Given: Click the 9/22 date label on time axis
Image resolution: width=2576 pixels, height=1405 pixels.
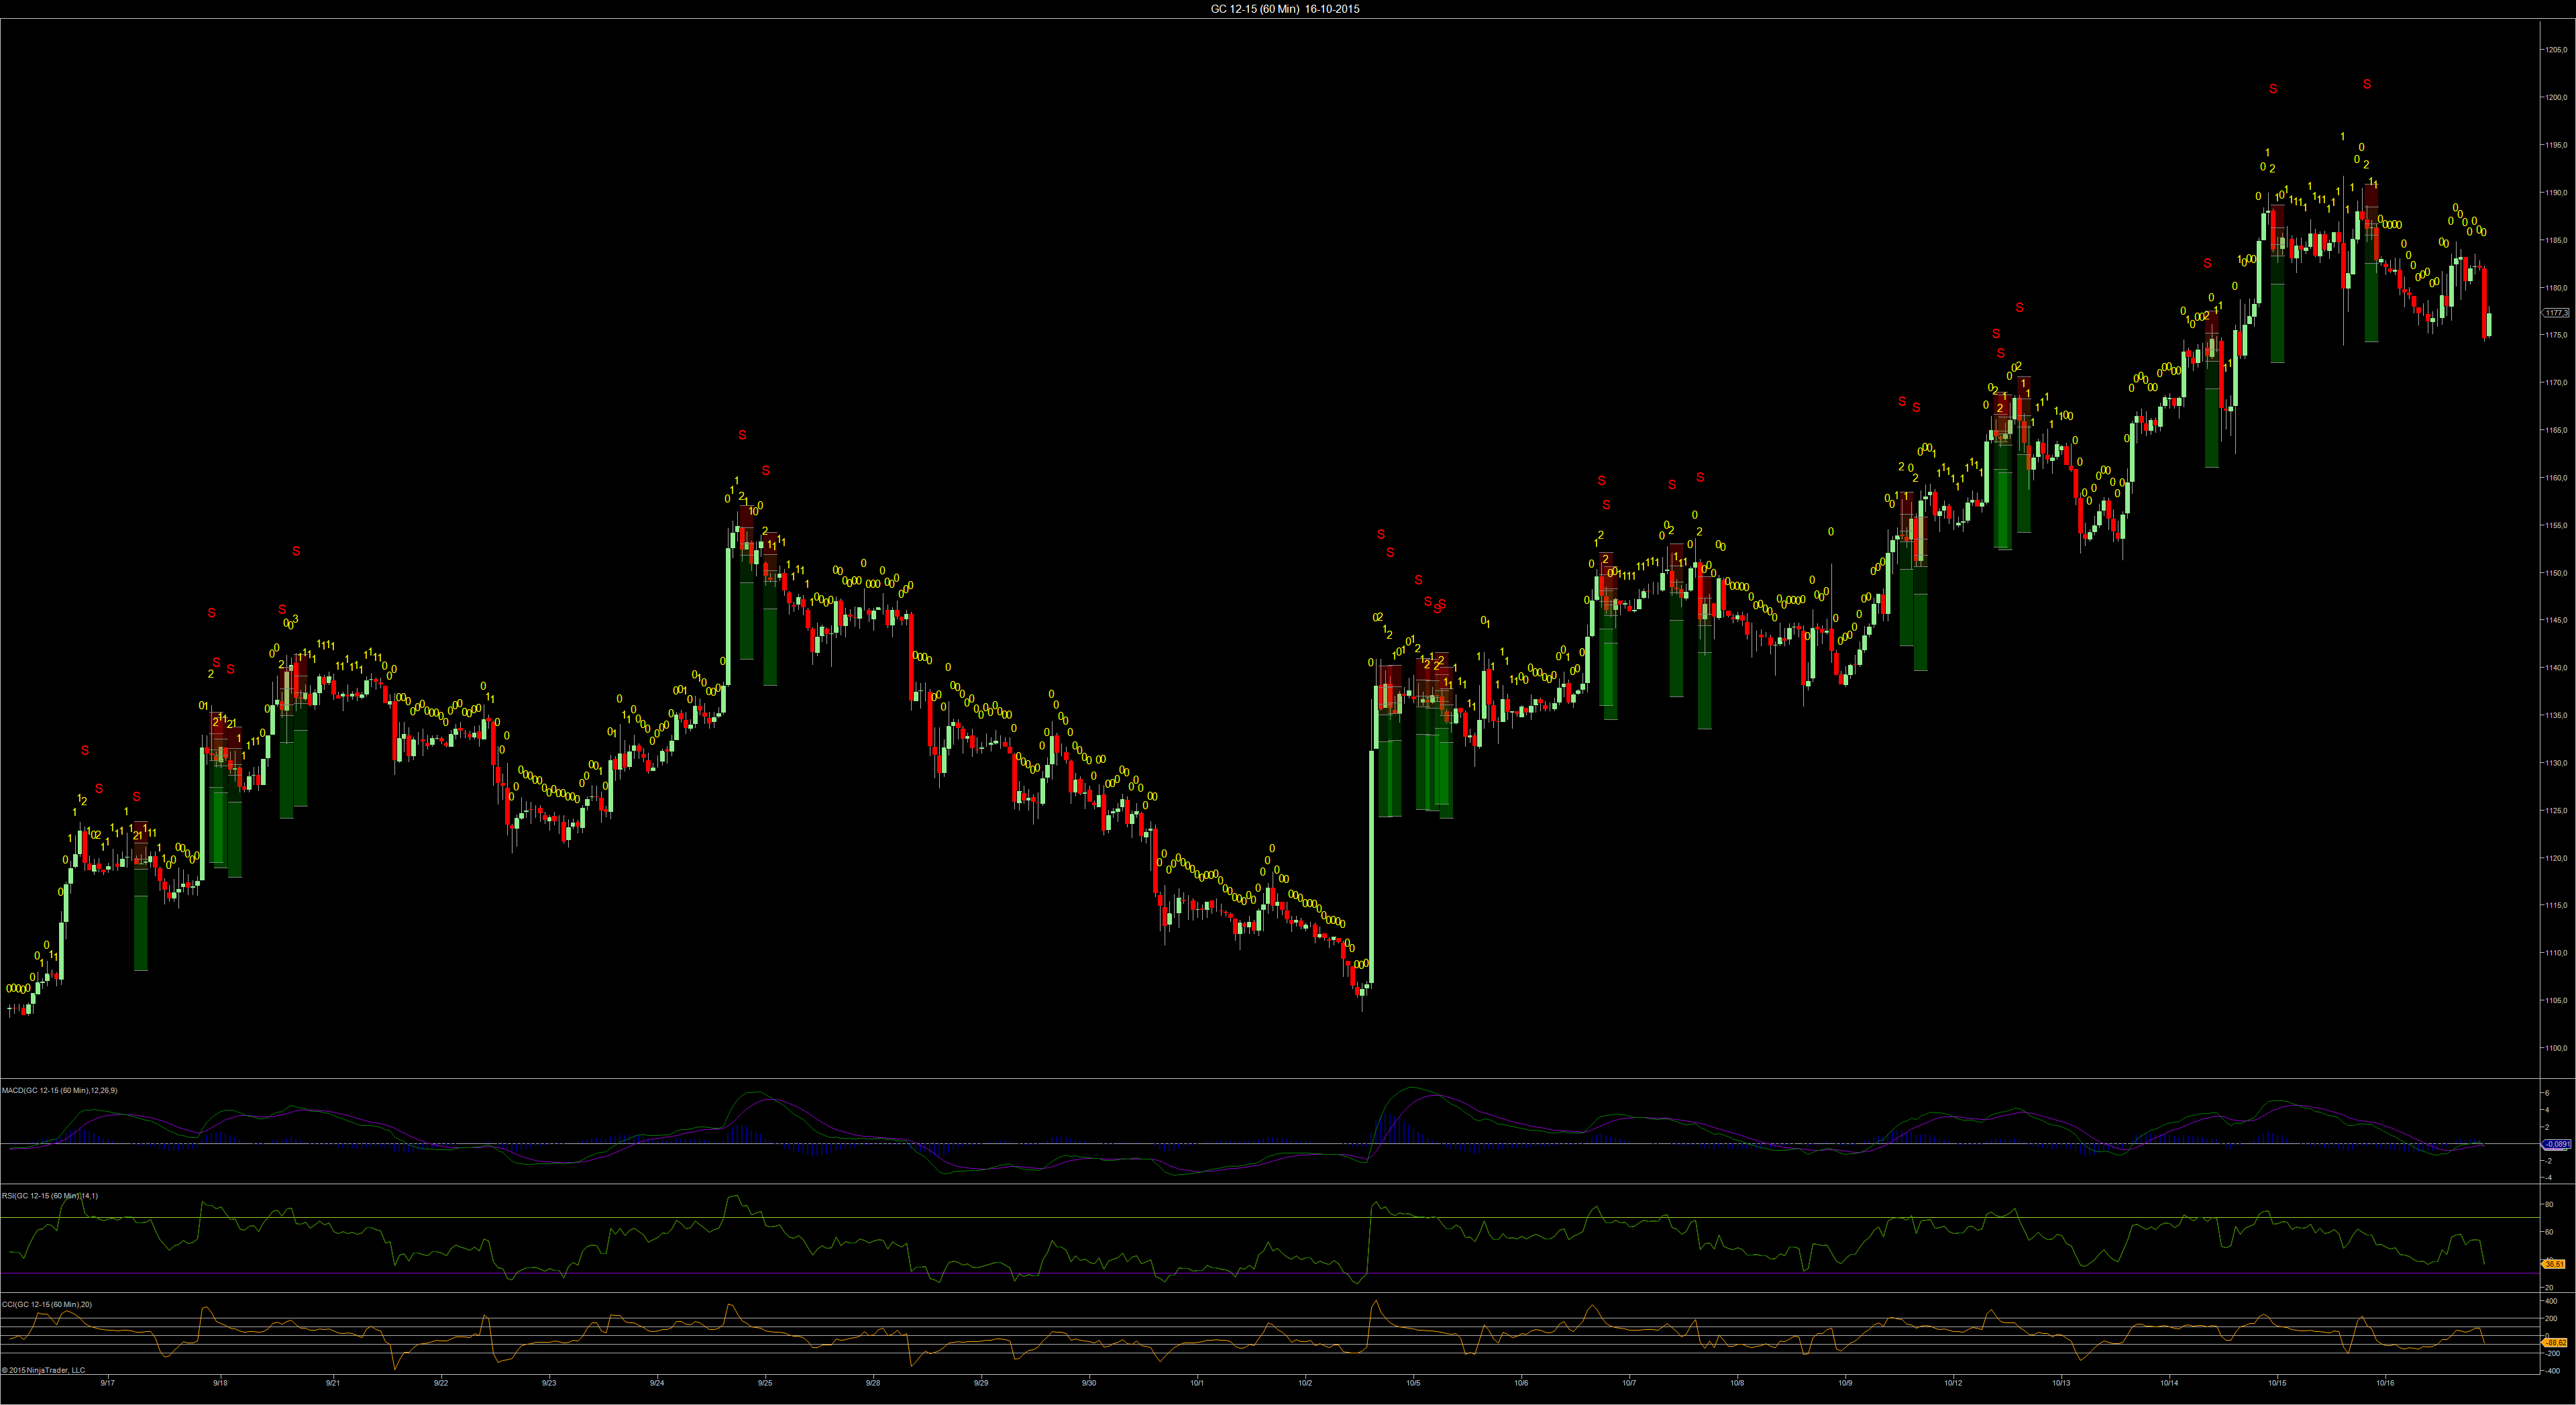Looking at the screenshot, I should [x=441, y=1384].
